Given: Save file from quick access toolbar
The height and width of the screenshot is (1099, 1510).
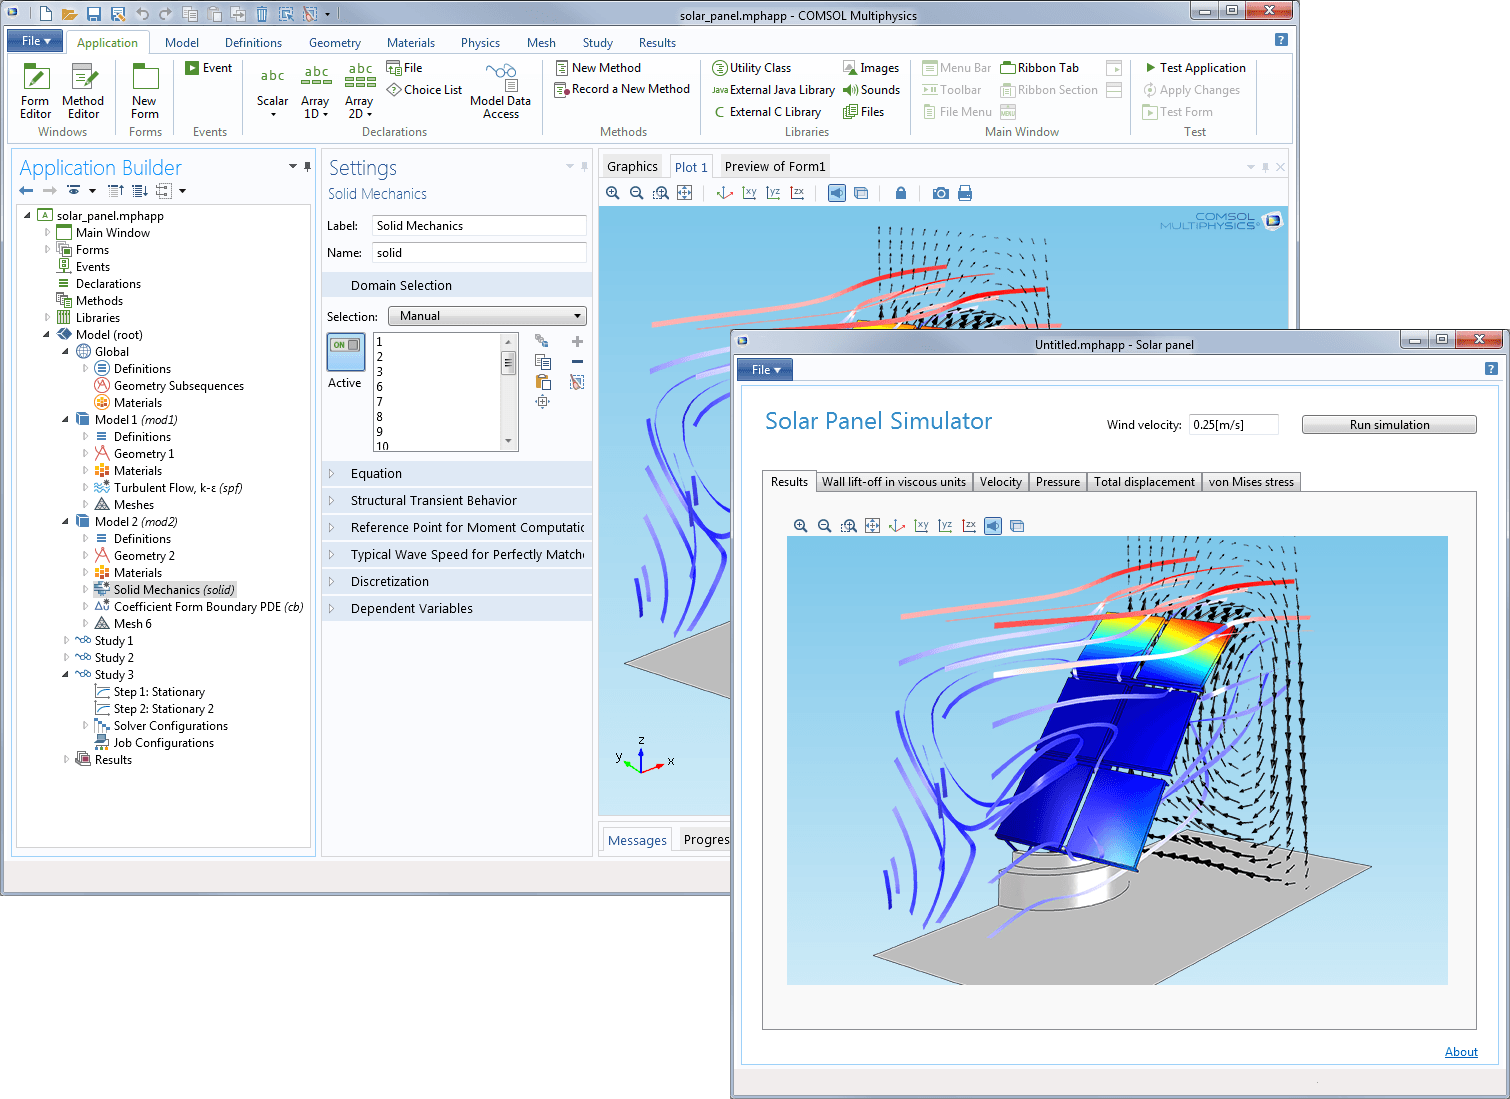Looking at the screenshot, I should 94,14.
